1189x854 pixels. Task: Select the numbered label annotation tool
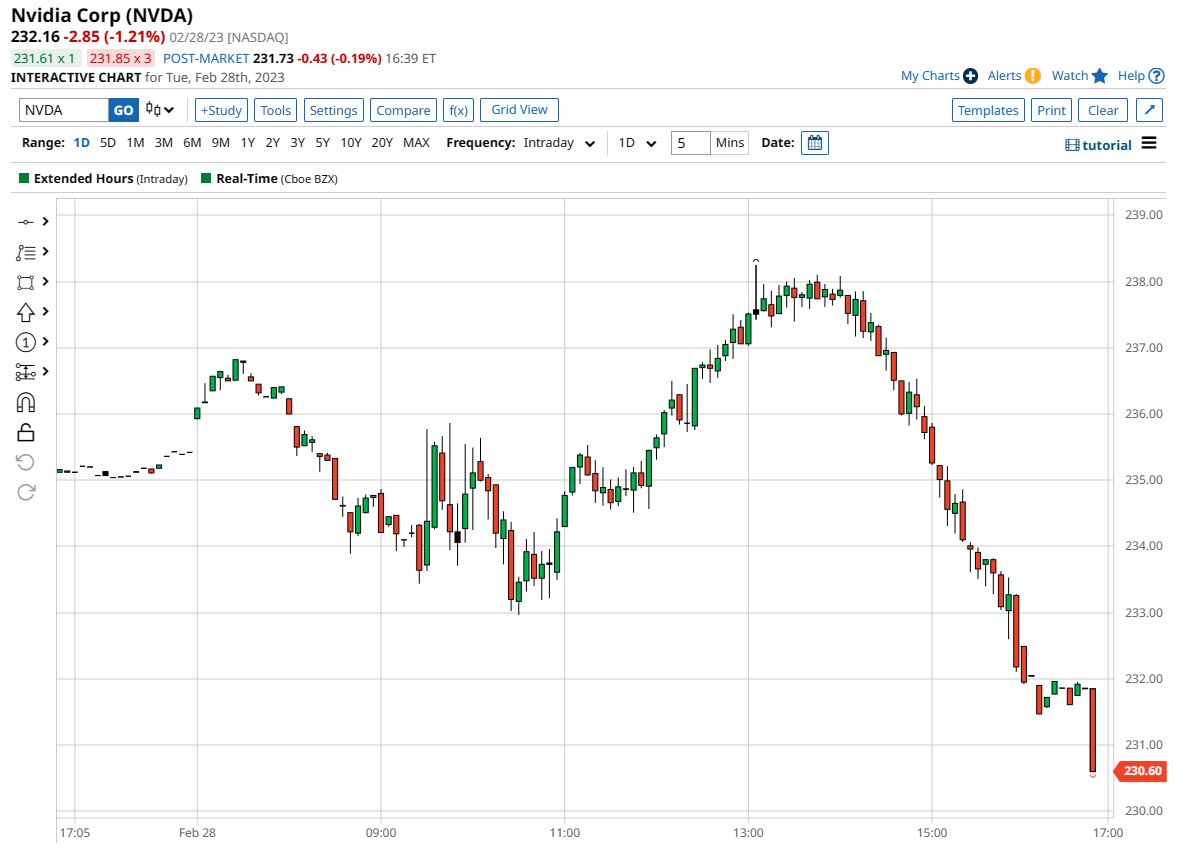point(25,342)
